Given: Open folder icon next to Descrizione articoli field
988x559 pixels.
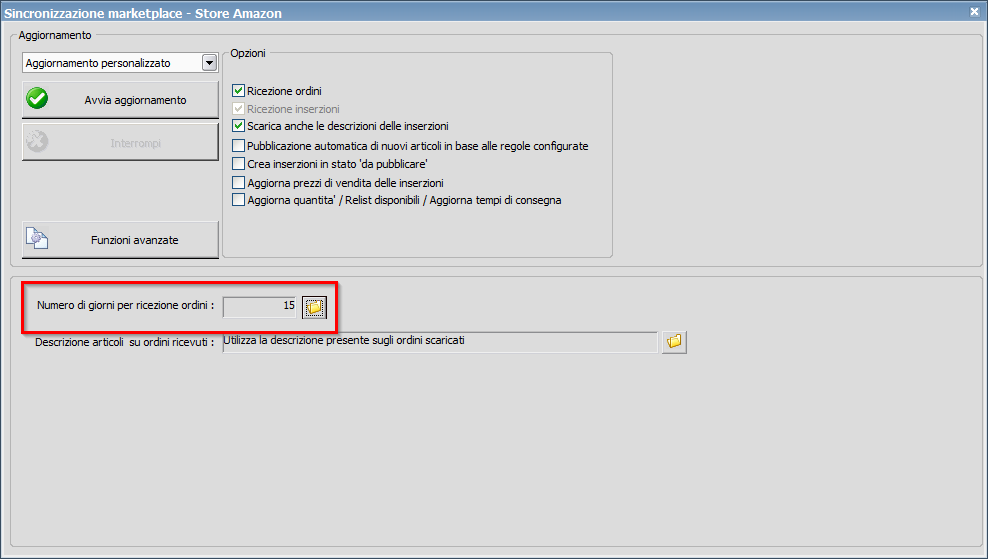Looking at the screenshot, I should (674, 342).
